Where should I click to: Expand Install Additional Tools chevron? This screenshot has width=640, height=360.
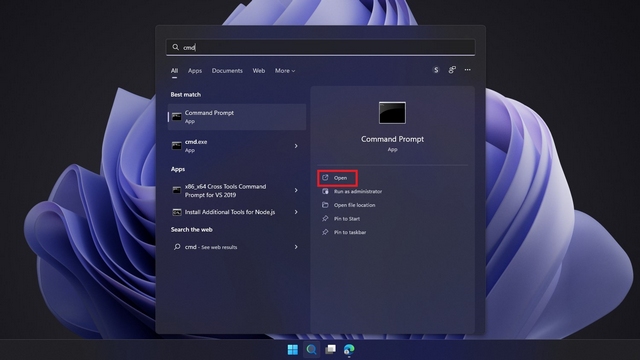[296, 212]
